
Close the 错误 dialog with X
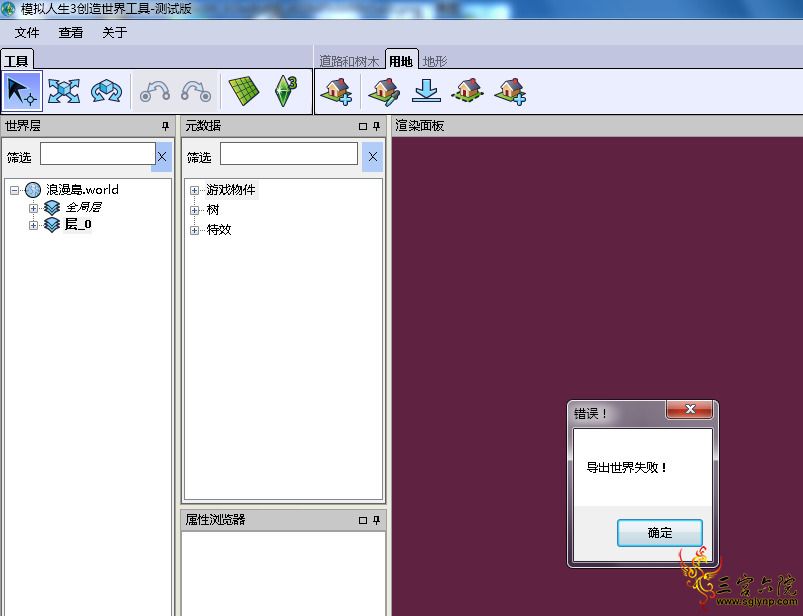(x=689, y=409)
